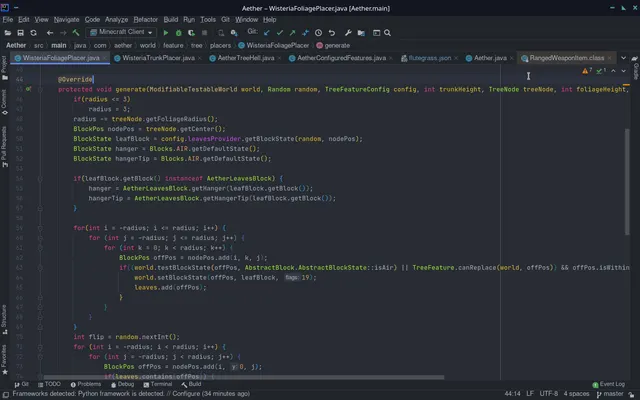
Task: Run Minecraft Client with the green play icon
Action: pos(166,33)
